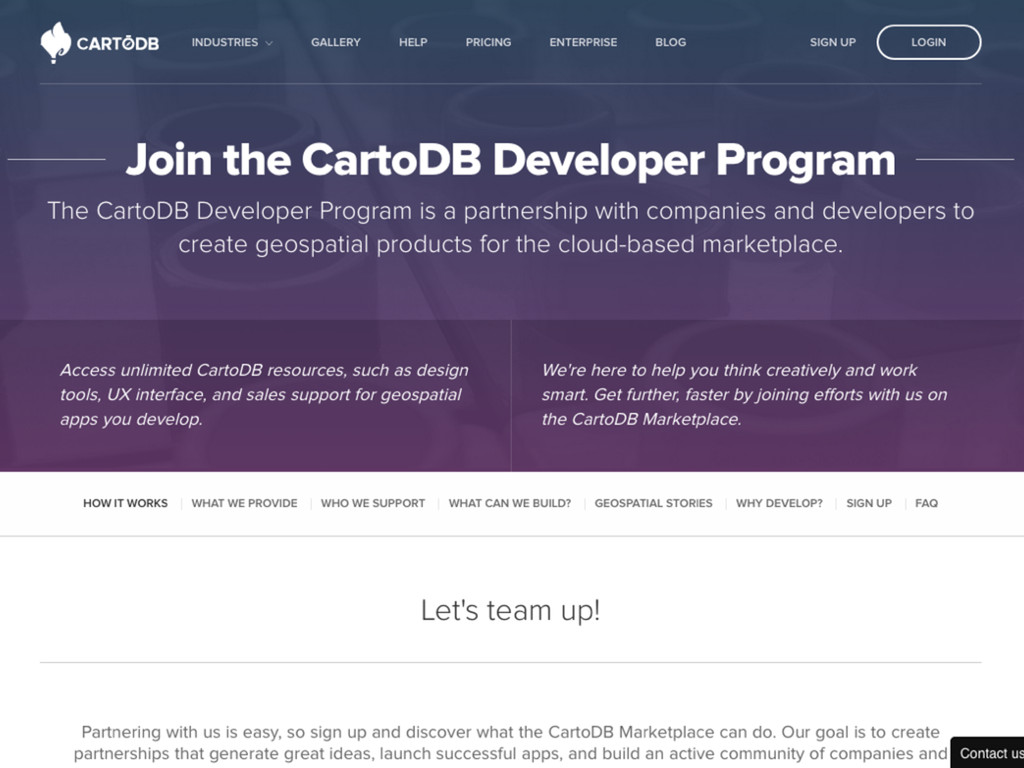Click Sign Up in the section navigation
The image size is (1024, 768).
[869, 504]
